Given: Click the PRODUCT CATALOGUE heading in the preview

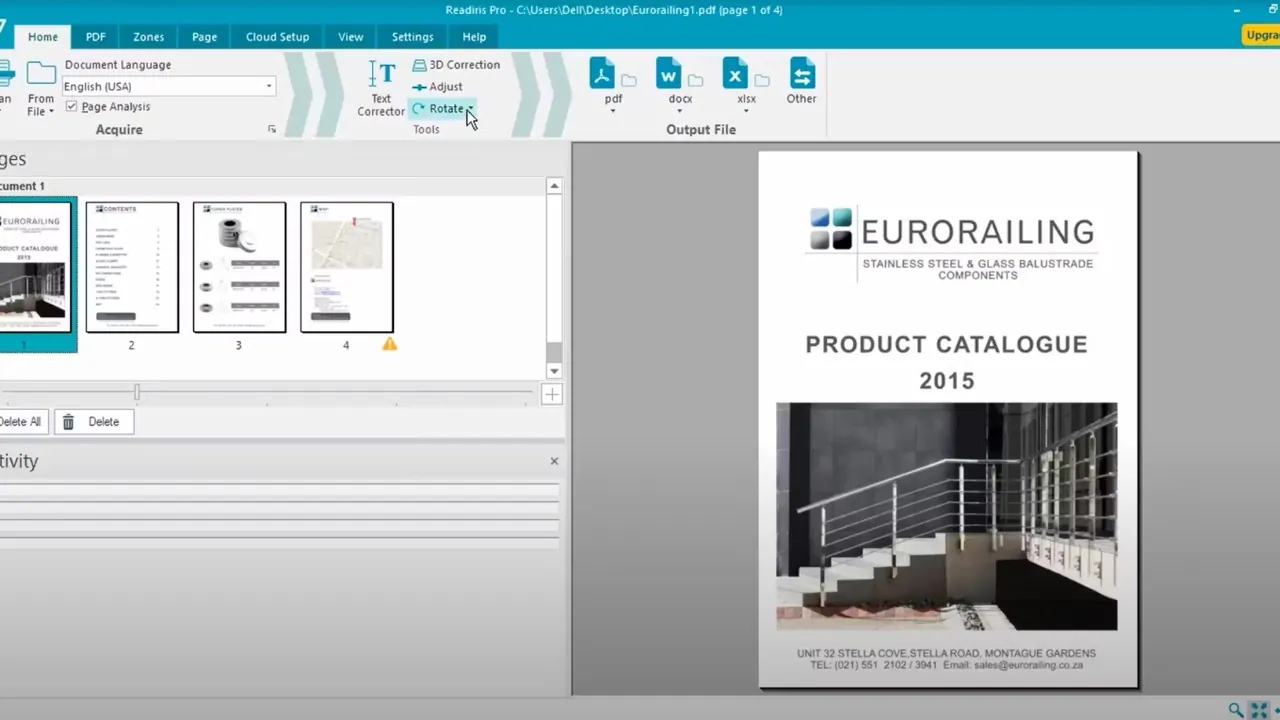Looking at the screenshot, I should pos(946,345).
